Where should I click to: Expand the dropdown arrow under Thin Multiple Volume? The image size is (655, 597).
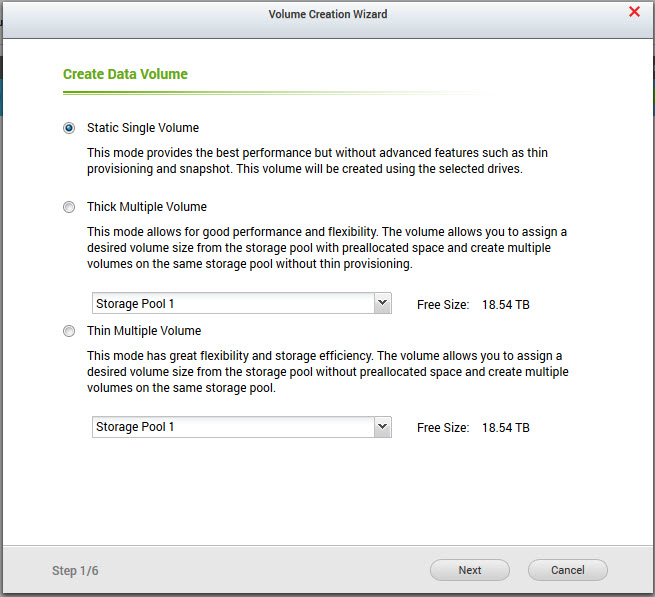pos(381,427)
